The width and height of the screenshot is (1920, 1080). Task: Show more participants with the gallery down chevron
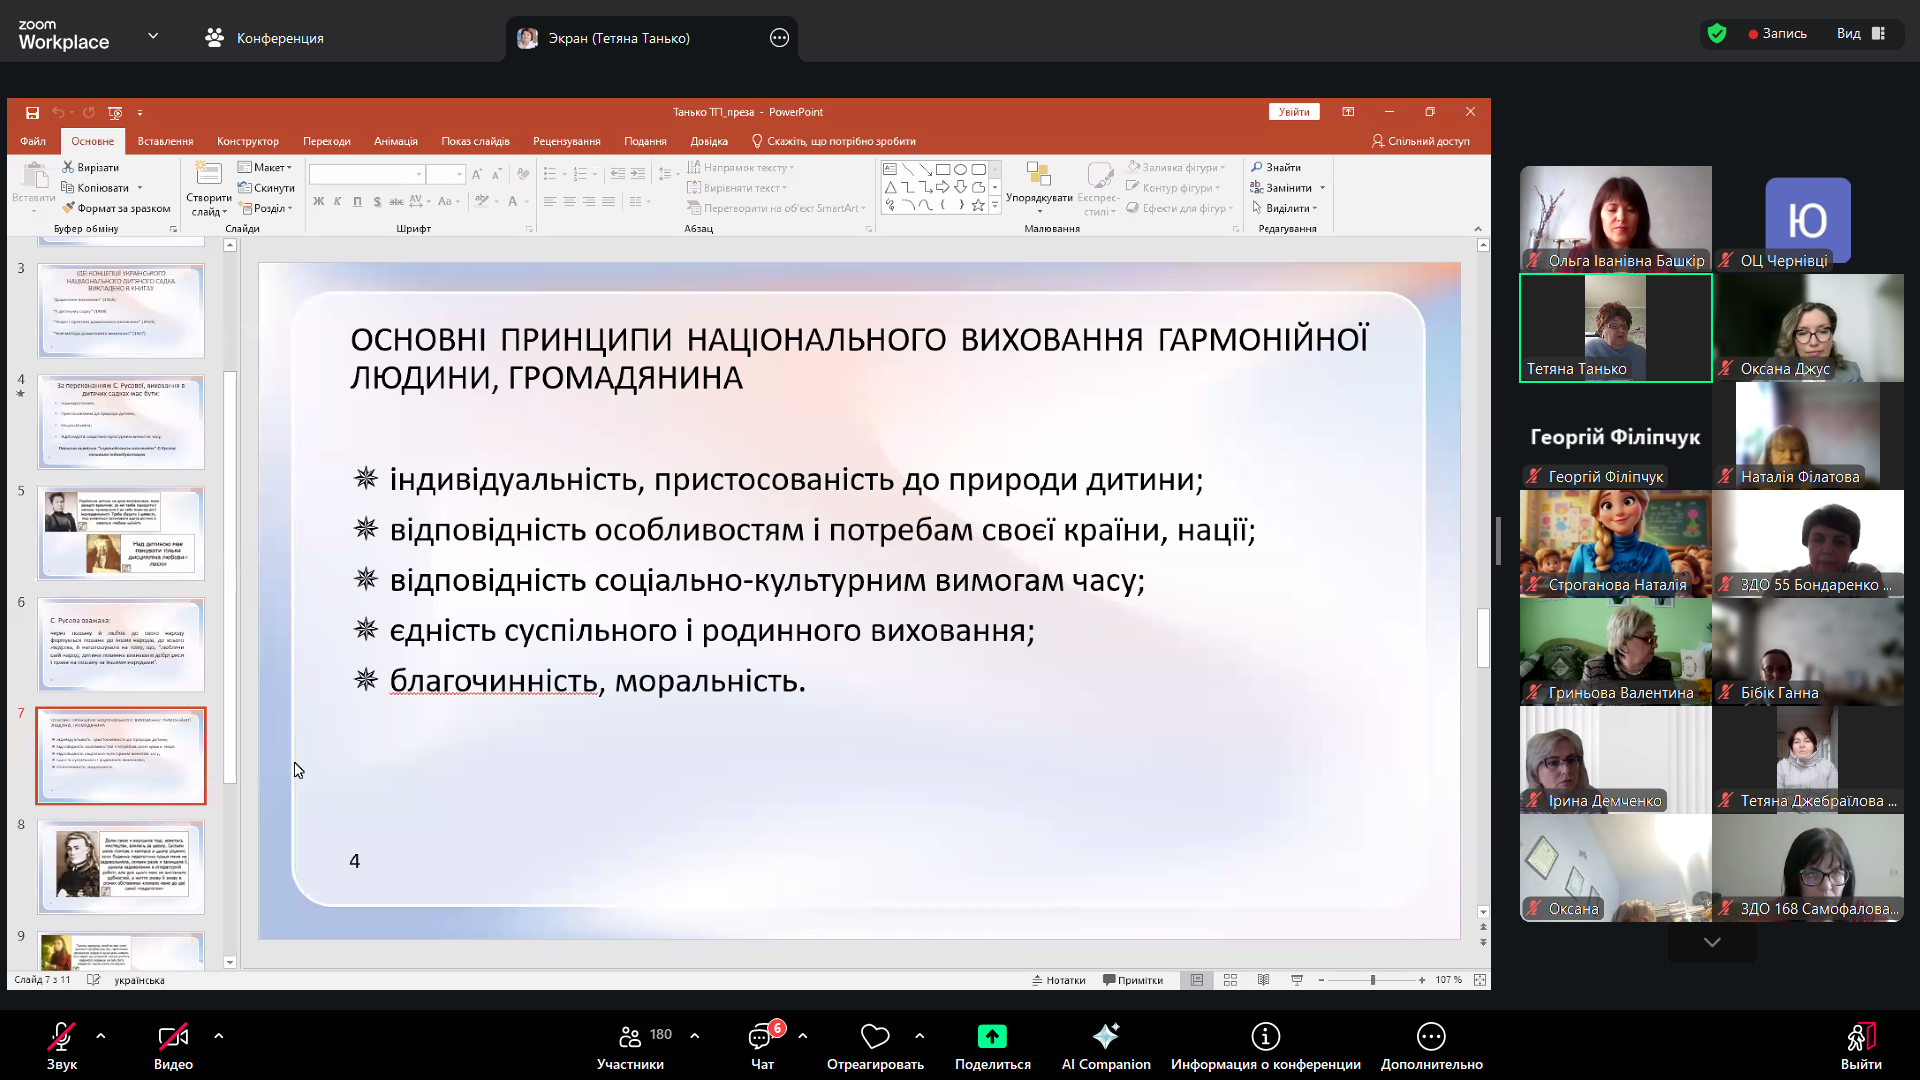1712,942
